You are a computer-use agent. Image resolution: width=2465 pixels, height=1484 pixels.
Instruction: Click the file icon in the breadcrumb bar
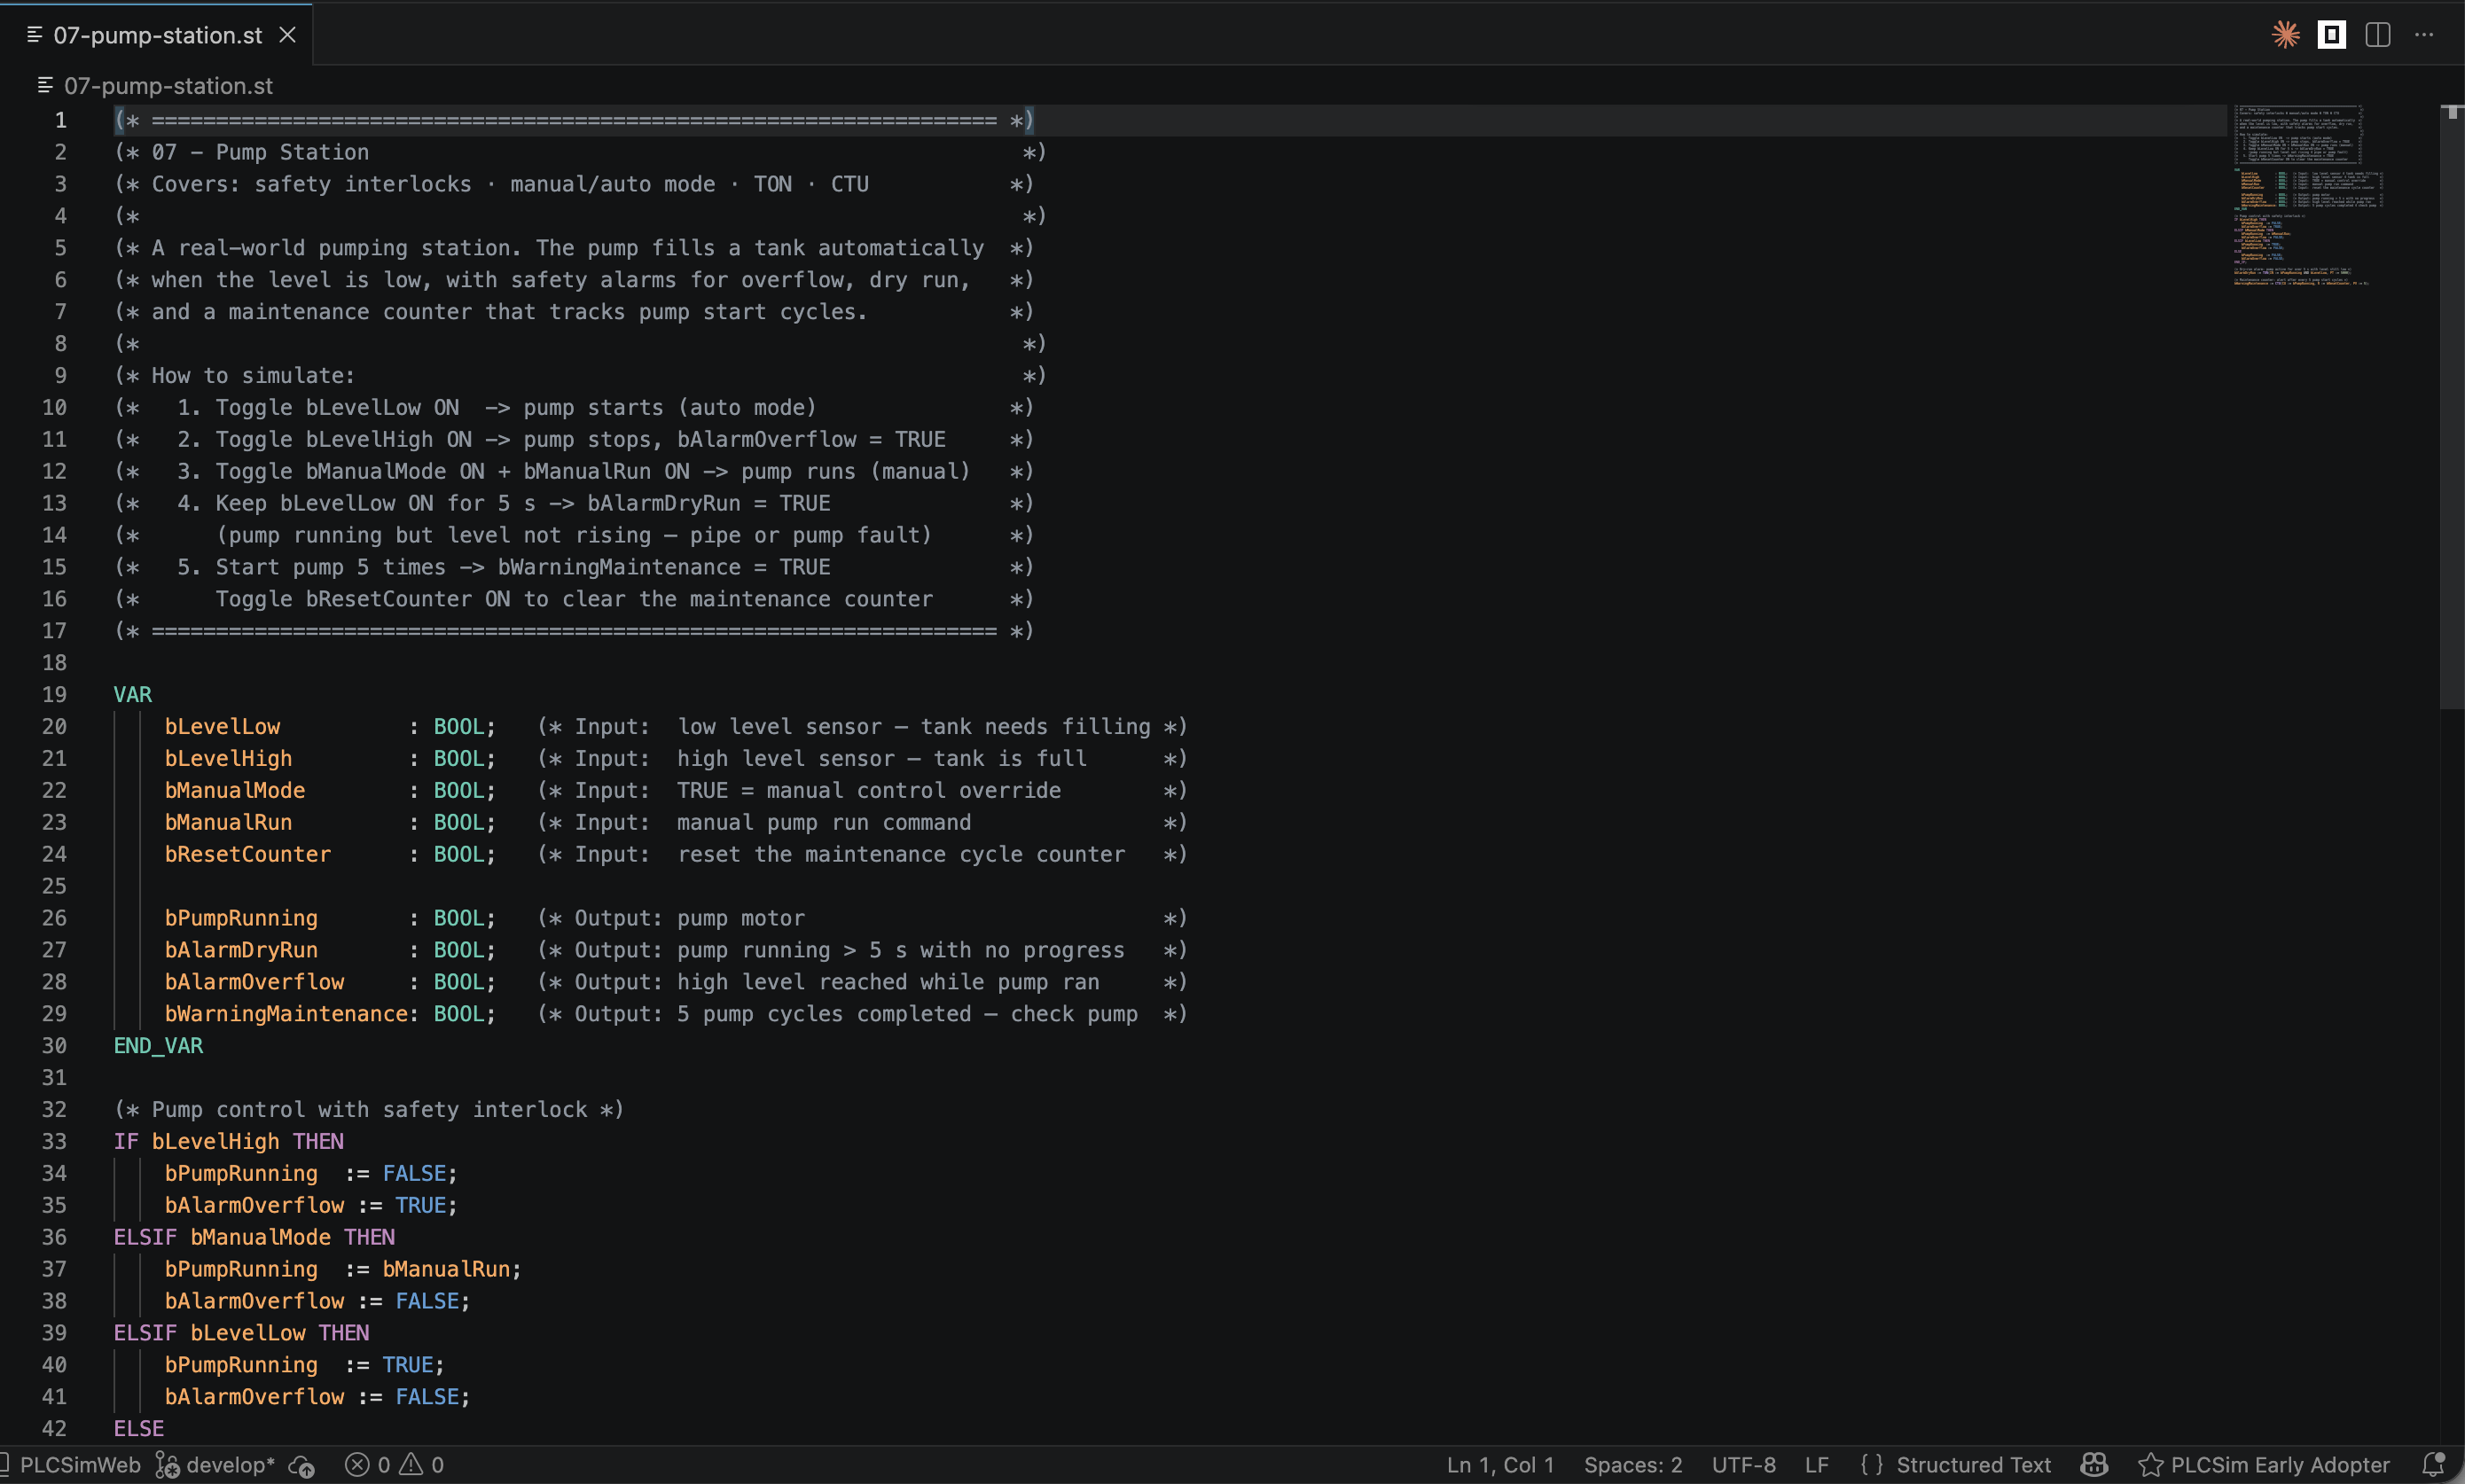[45, 86]
